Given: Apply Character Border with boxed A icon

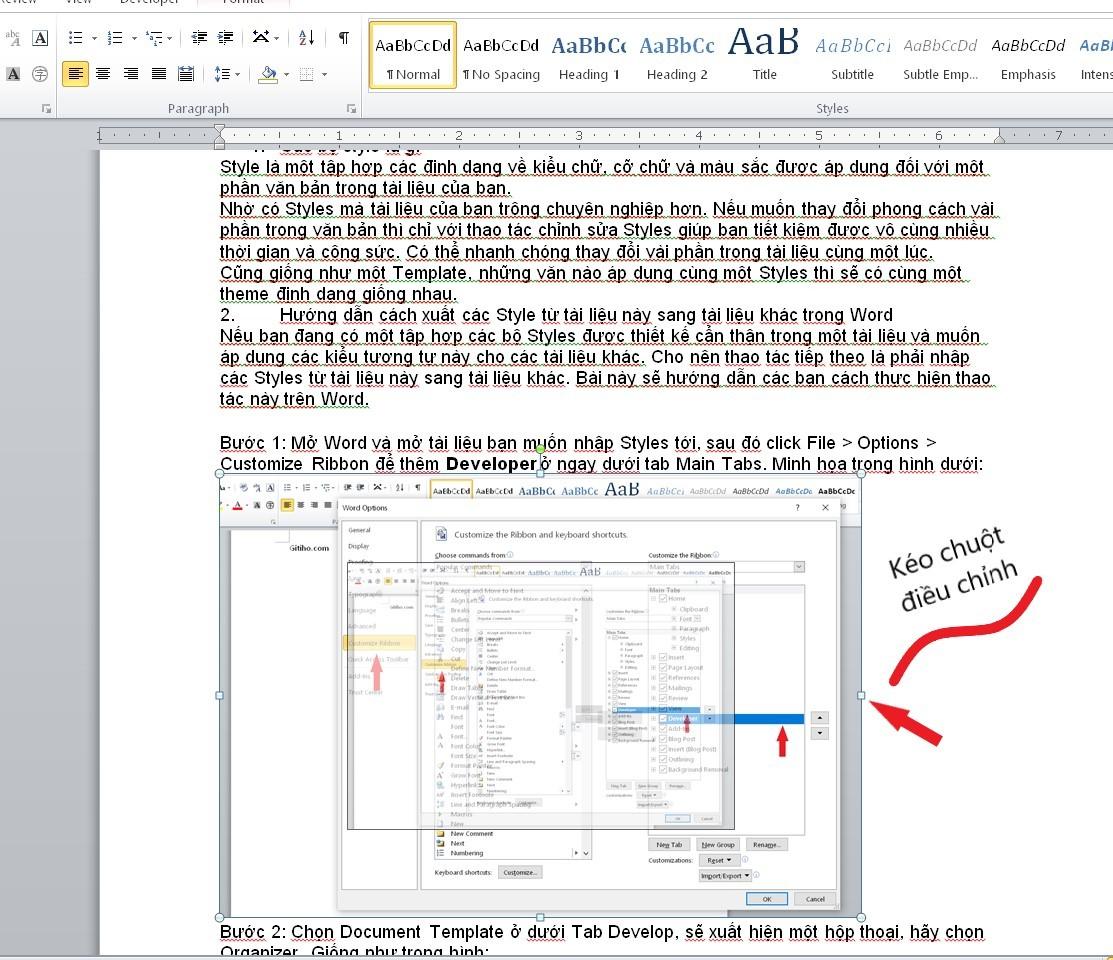Looking at the screenshot, I should point(40,38).
